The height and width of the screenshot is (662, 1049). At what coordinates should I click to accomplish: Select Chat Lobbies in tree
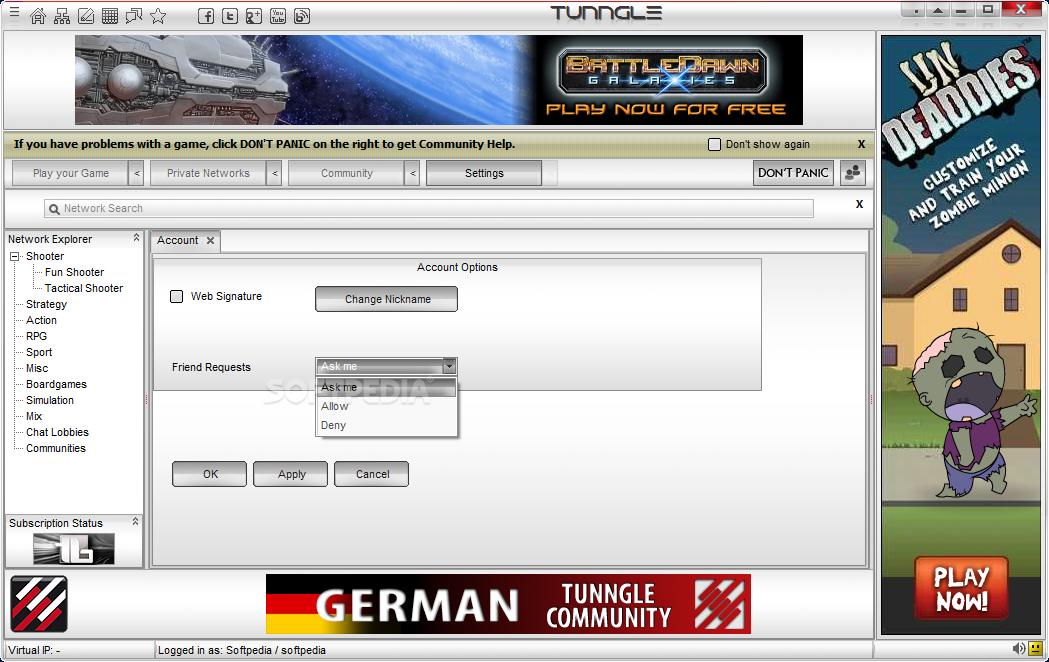click(x=58, y=433)
